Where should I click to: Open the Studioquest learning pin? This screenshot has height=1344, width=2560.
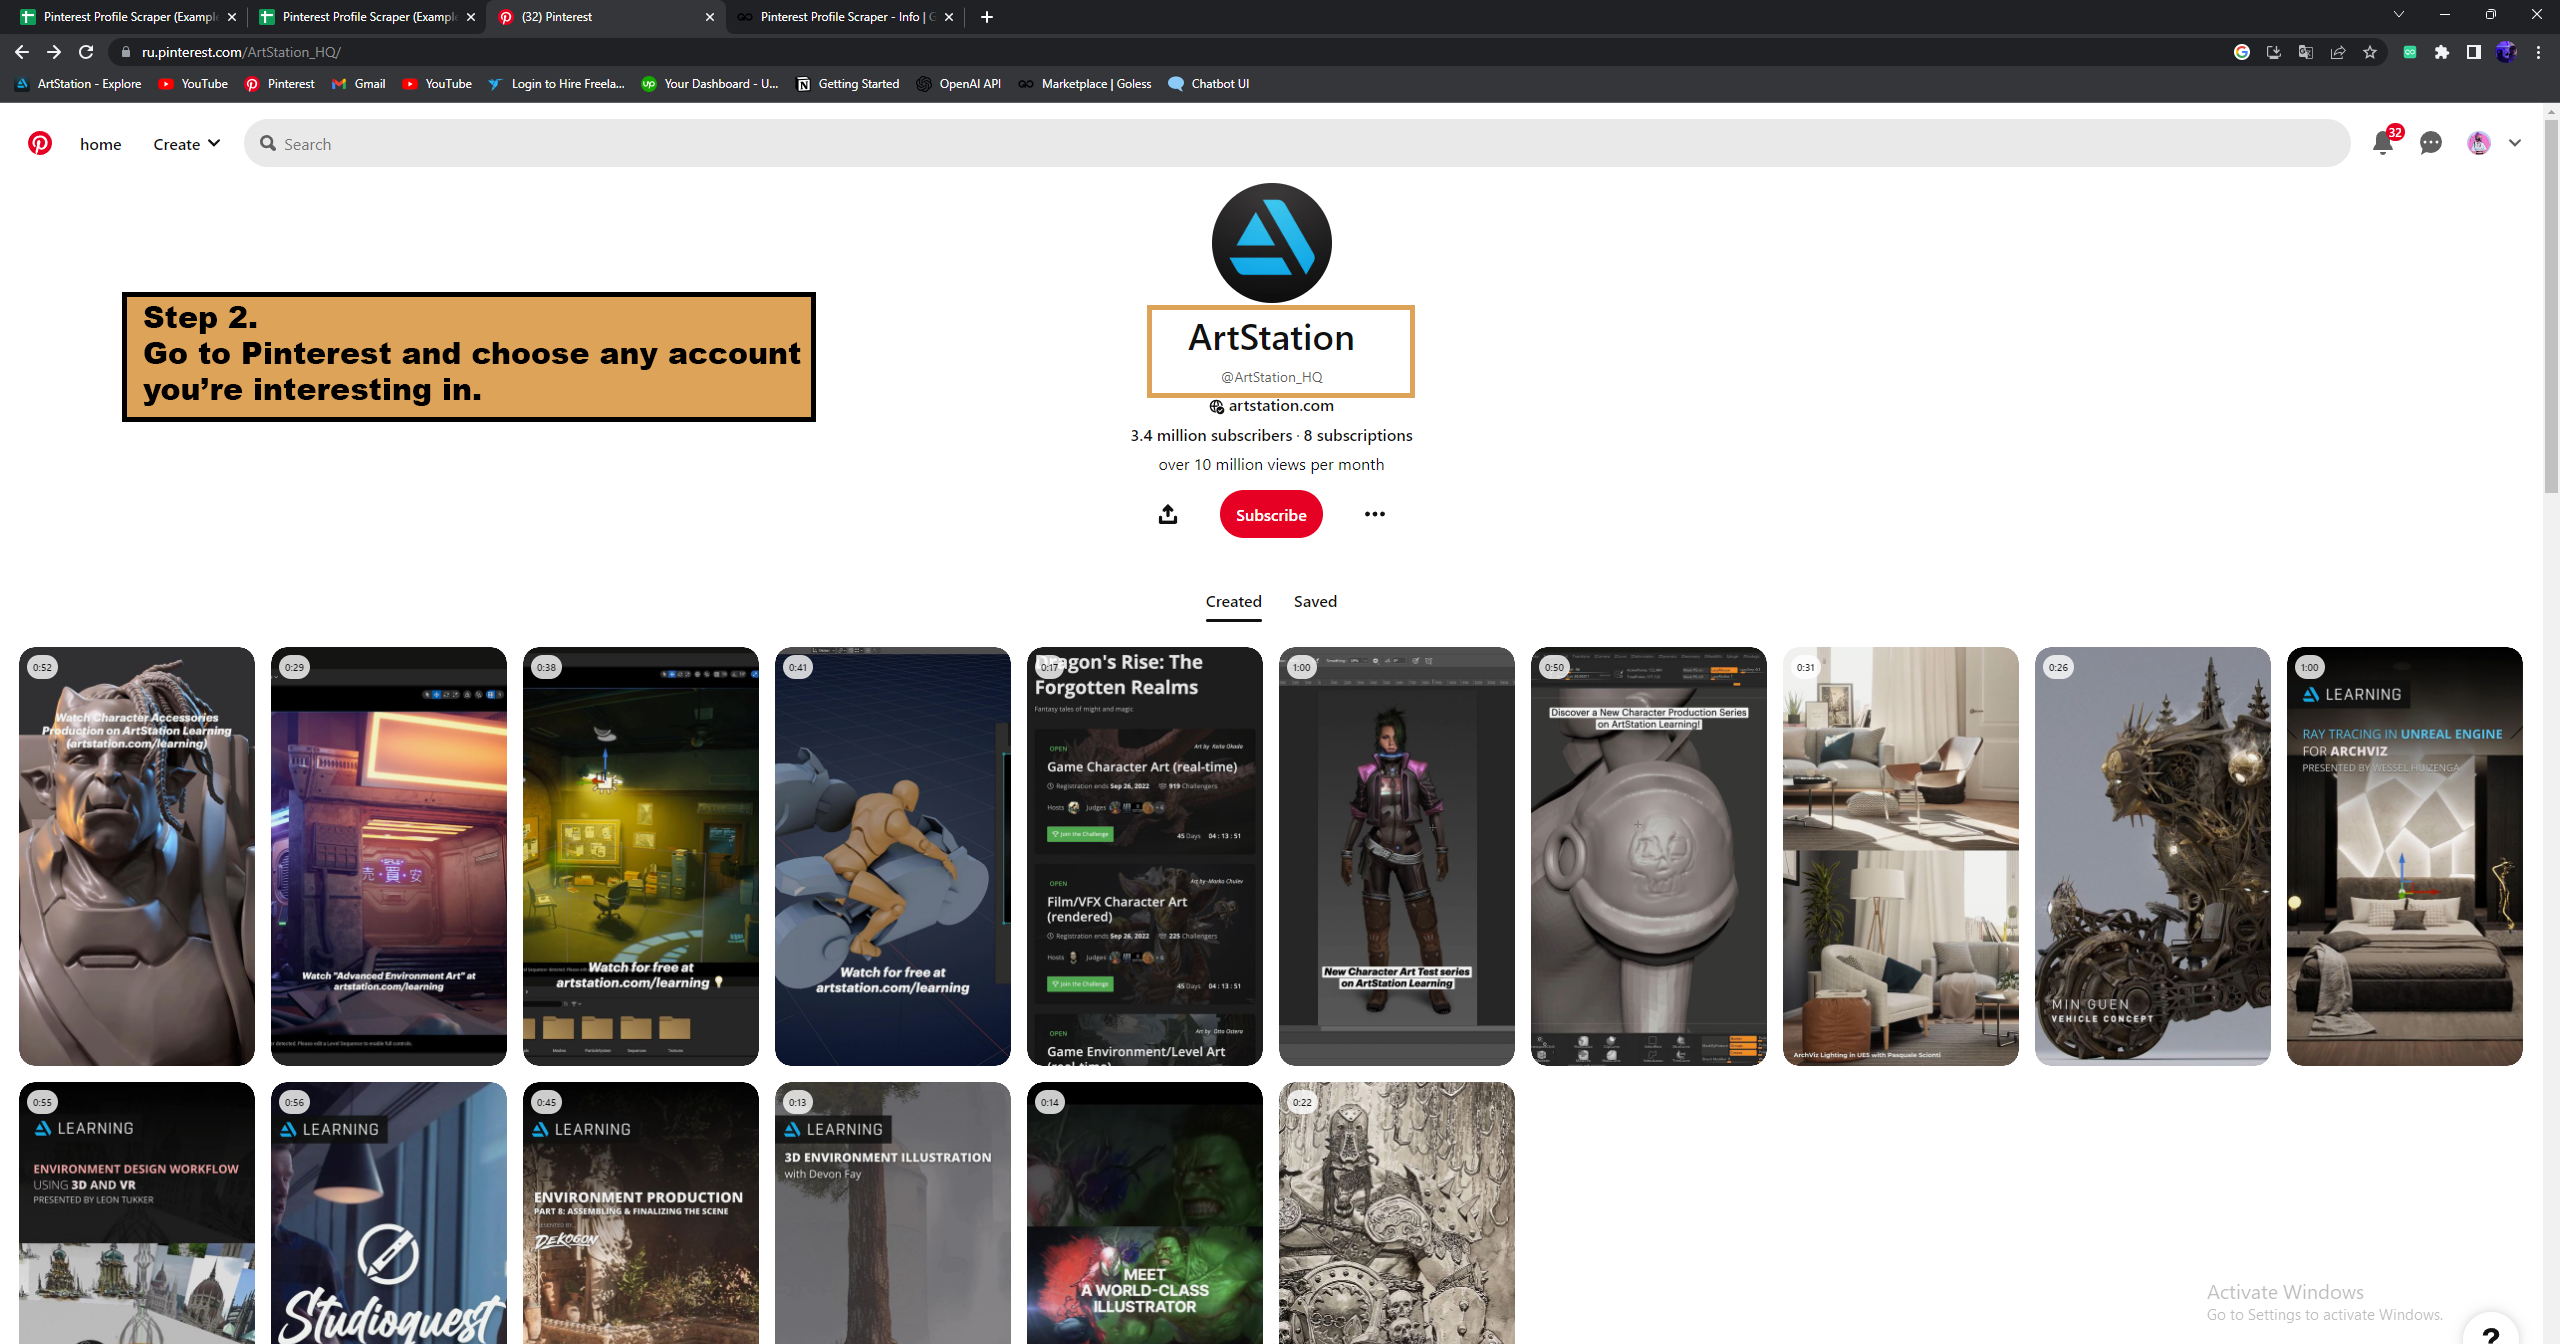[389, 1213]
